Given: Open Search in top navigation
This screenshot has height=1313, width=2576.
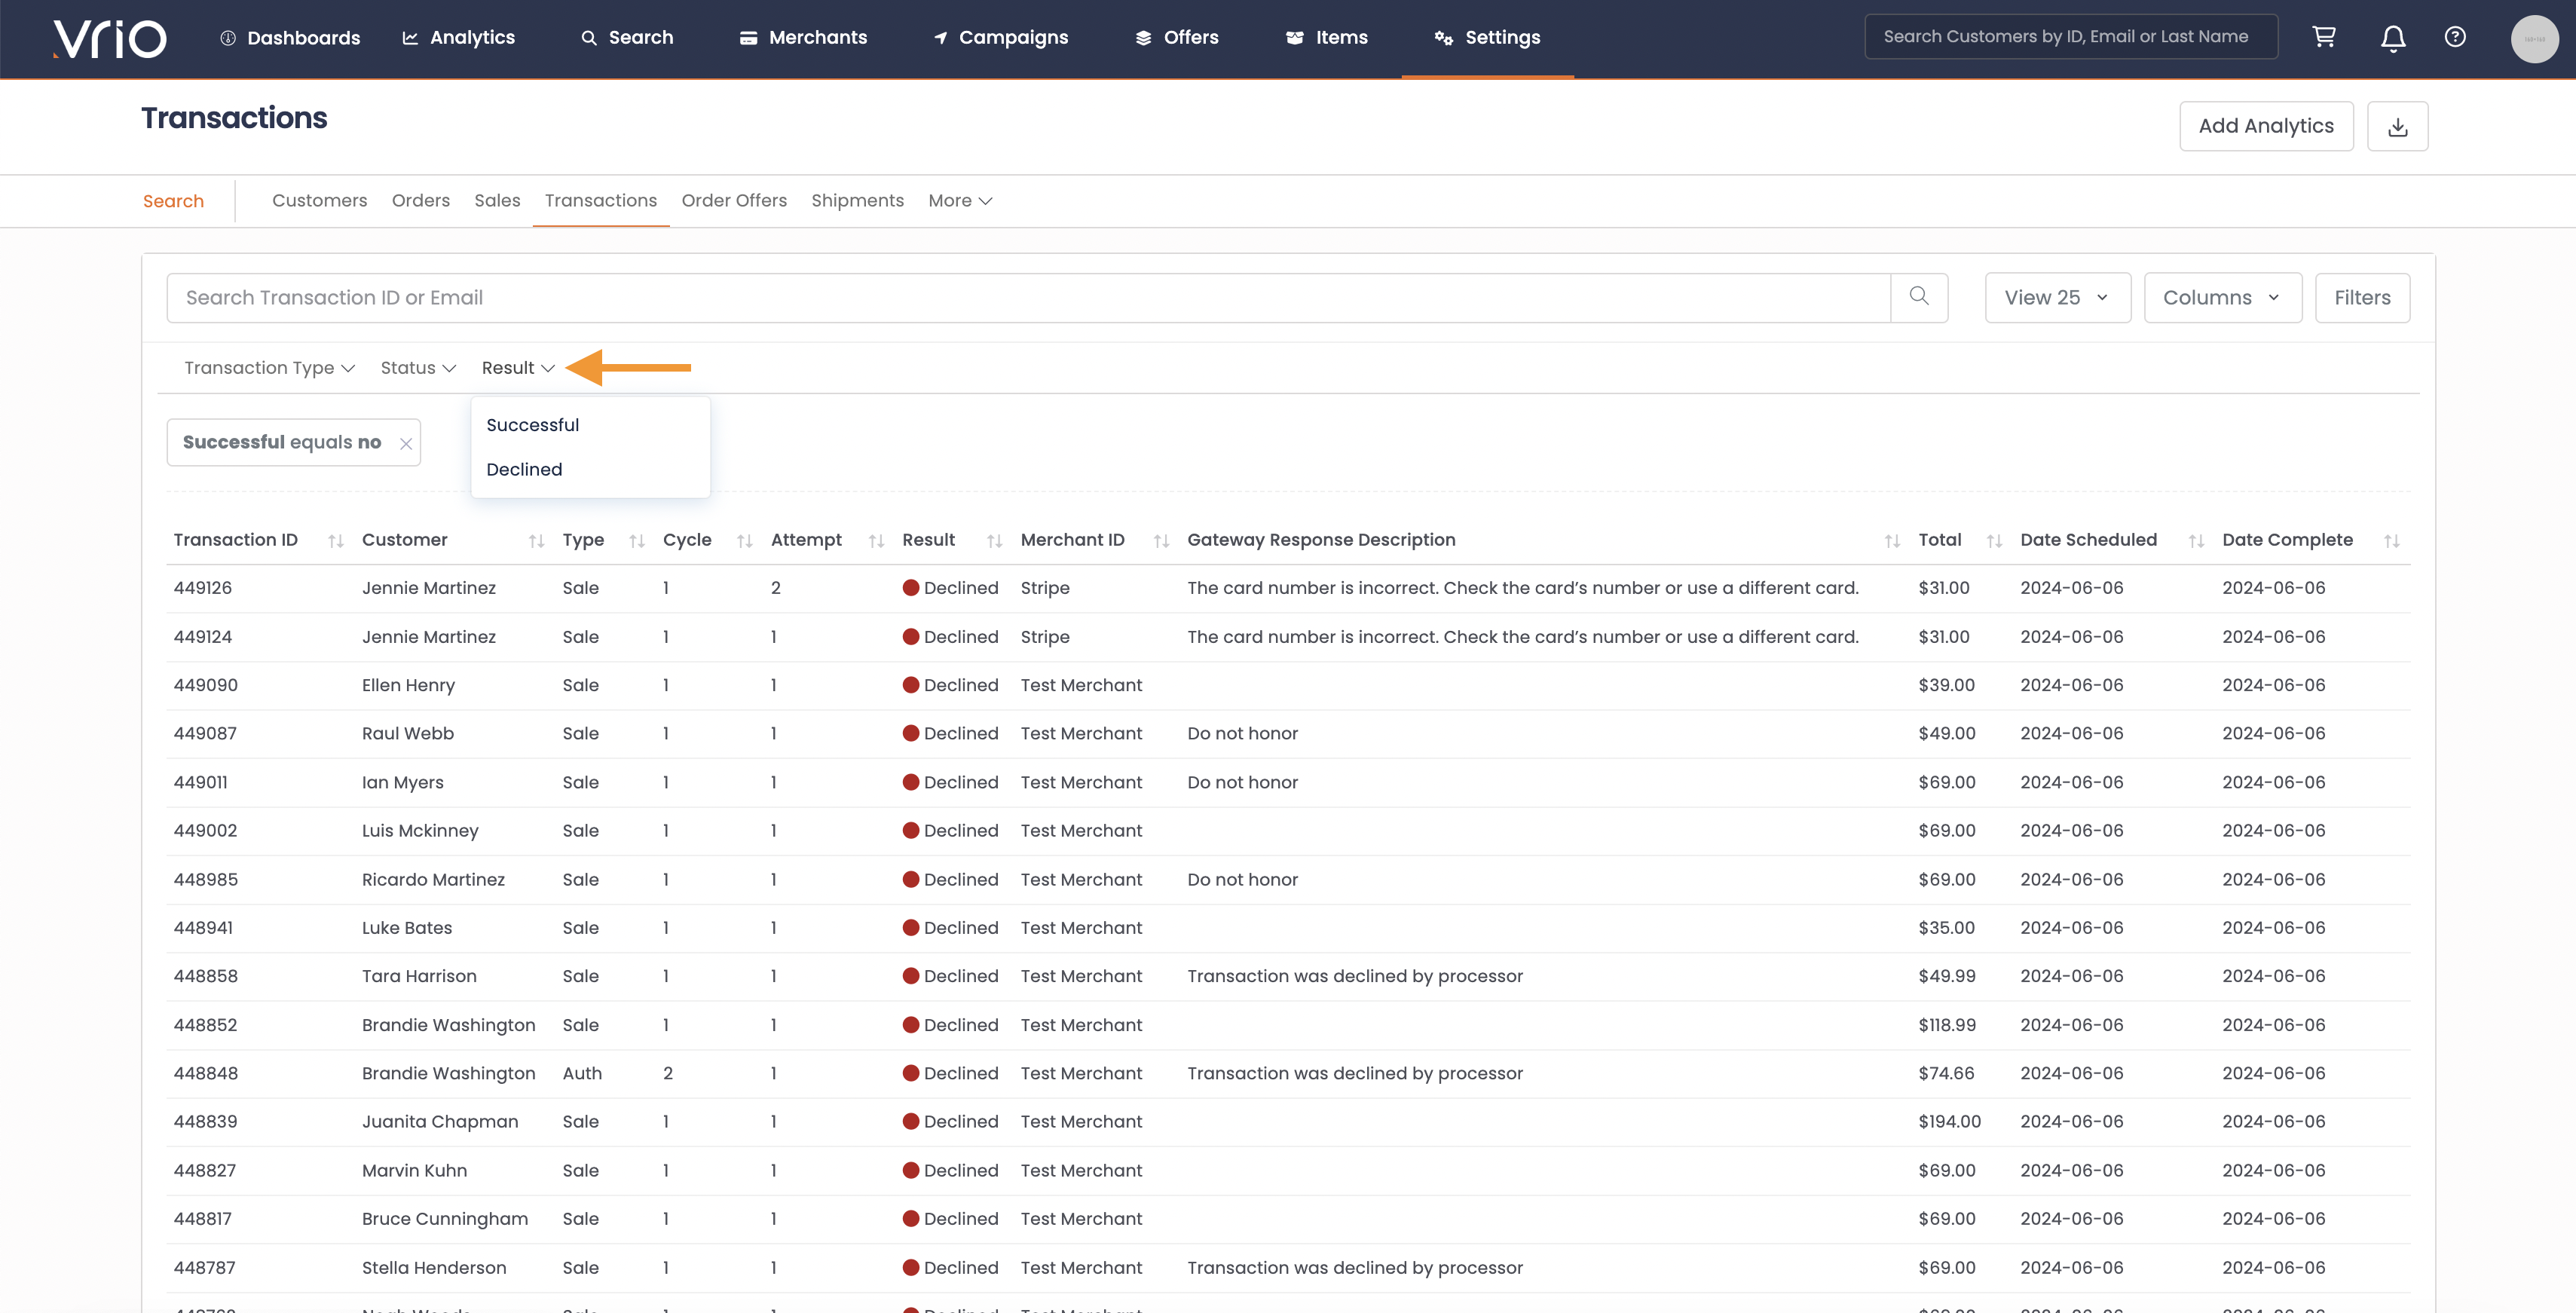Looking at the screenshot, I should tap(627, 38).
